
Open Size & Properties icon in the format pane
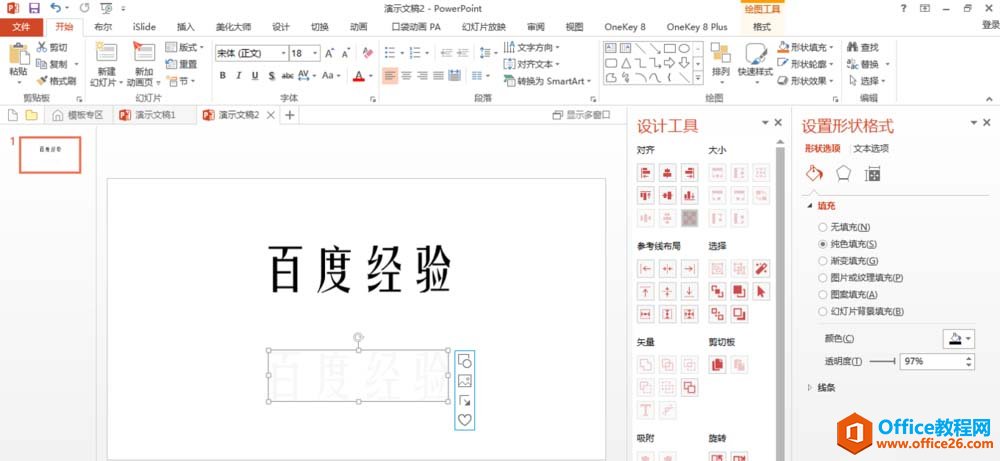pos(872,174)
